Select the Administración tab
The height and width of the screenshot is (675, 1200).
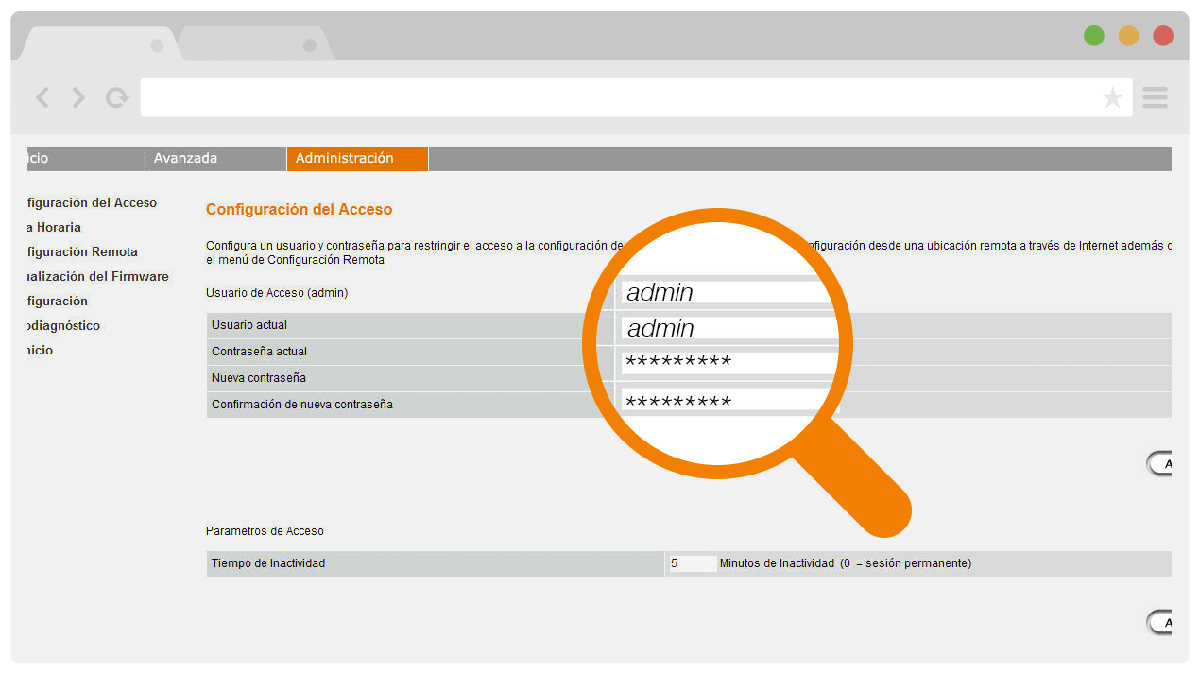point(357,158)
